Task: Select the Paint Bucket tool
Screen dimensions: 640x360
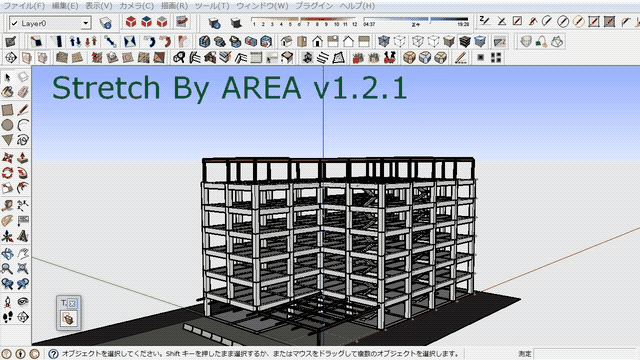Action: [7, 92]
